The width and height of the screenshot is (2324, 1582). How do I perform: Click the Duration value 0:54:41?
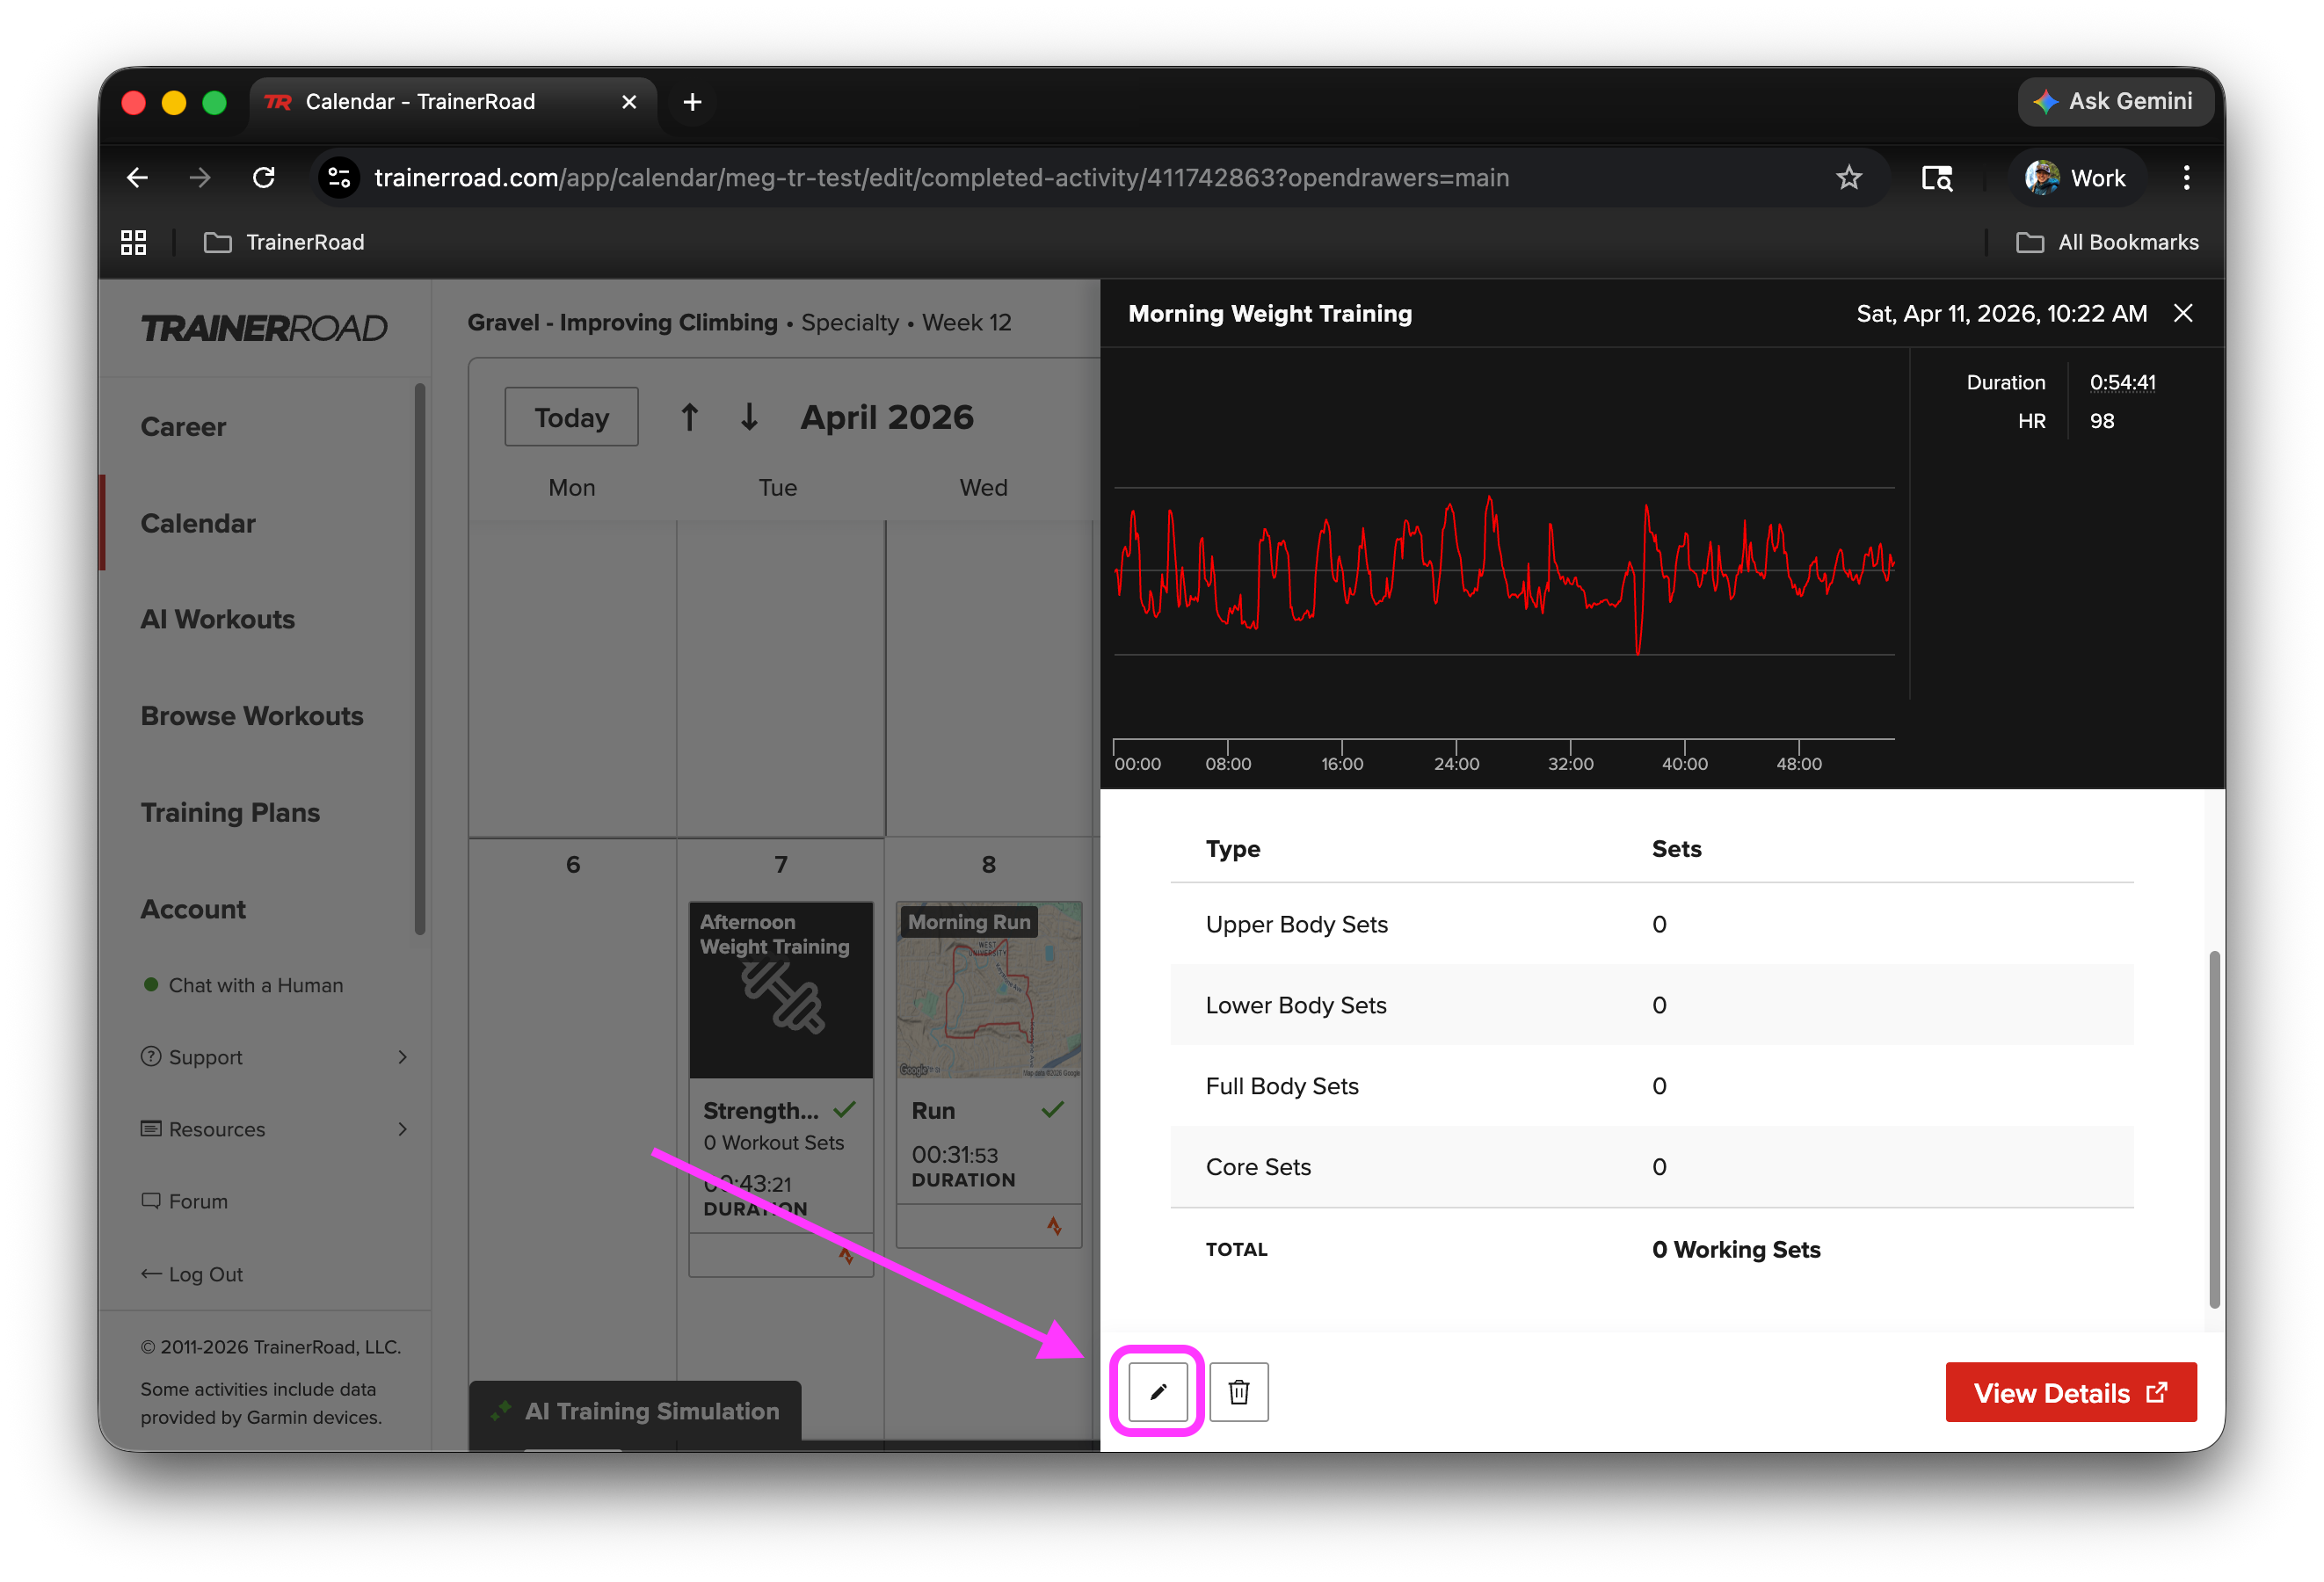(2122, 382)
